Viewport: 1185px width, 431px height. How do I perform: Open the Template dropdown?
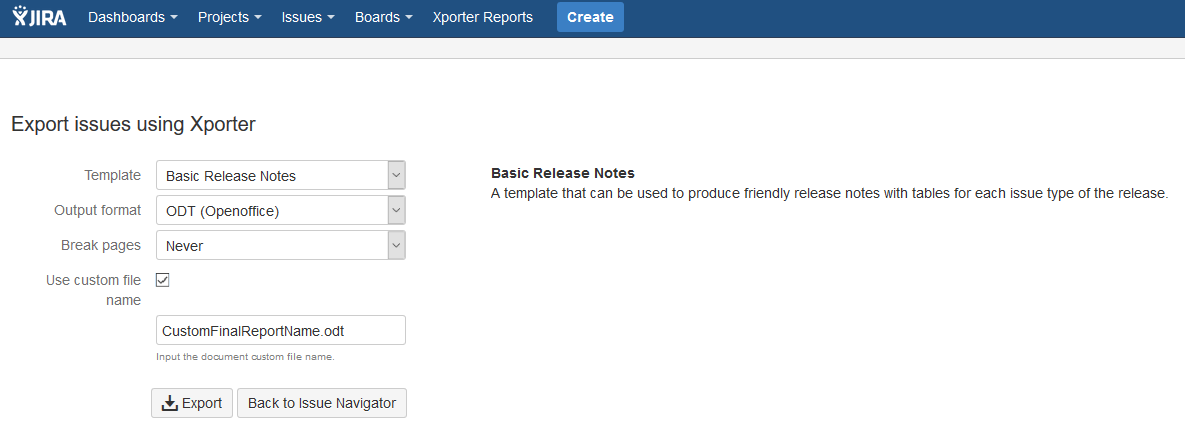[280, 175]
